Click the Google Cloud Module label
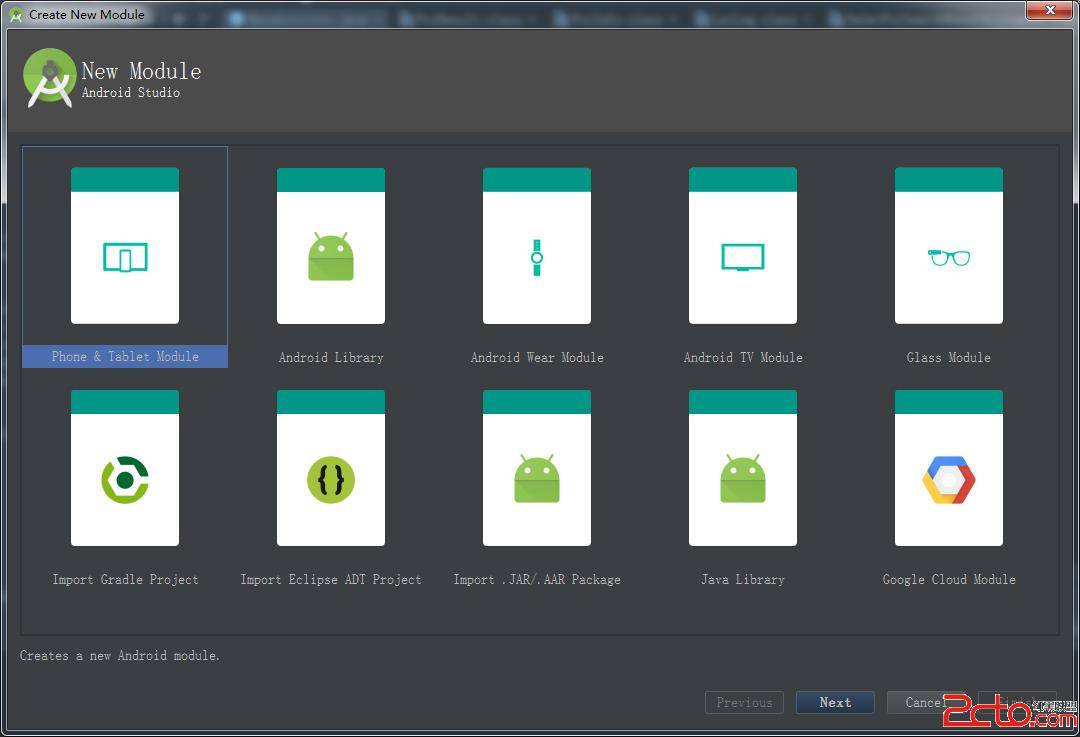The width and height of the screenshot is (1080, 737). 948,579
